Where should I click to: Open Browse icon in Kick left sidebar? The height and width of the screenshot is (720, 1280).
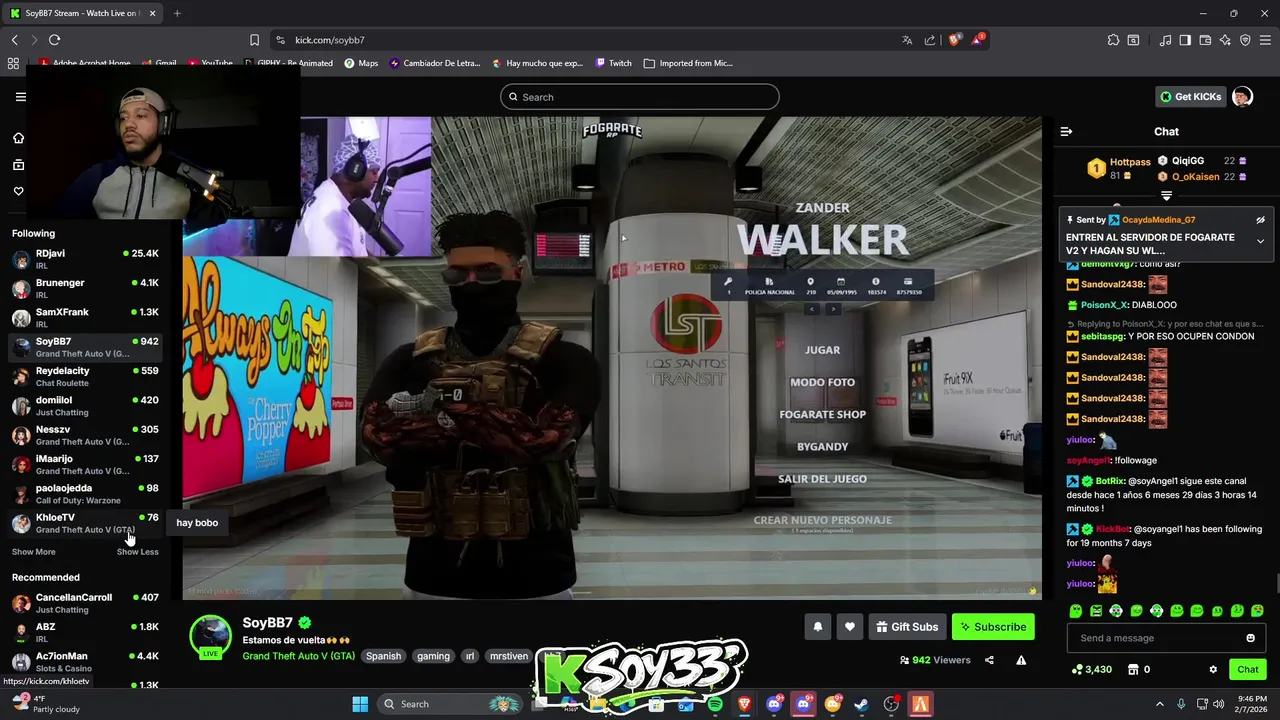pyautogui.click(x=18, y=165)
